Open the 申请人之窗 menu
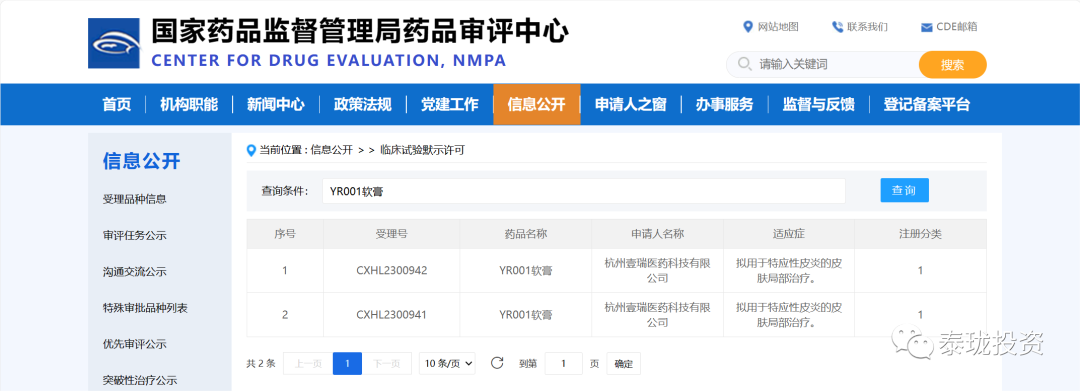Viewport: 1080px width, 391px height. (x=631, y=105)
